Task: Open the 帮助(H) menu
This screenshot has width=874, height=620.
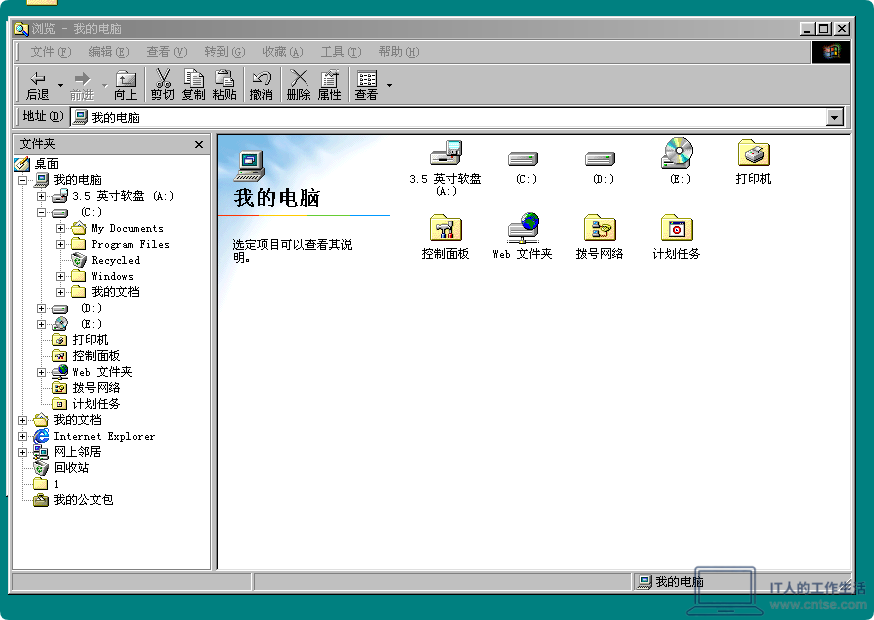Action: click(x=399, y=52)
